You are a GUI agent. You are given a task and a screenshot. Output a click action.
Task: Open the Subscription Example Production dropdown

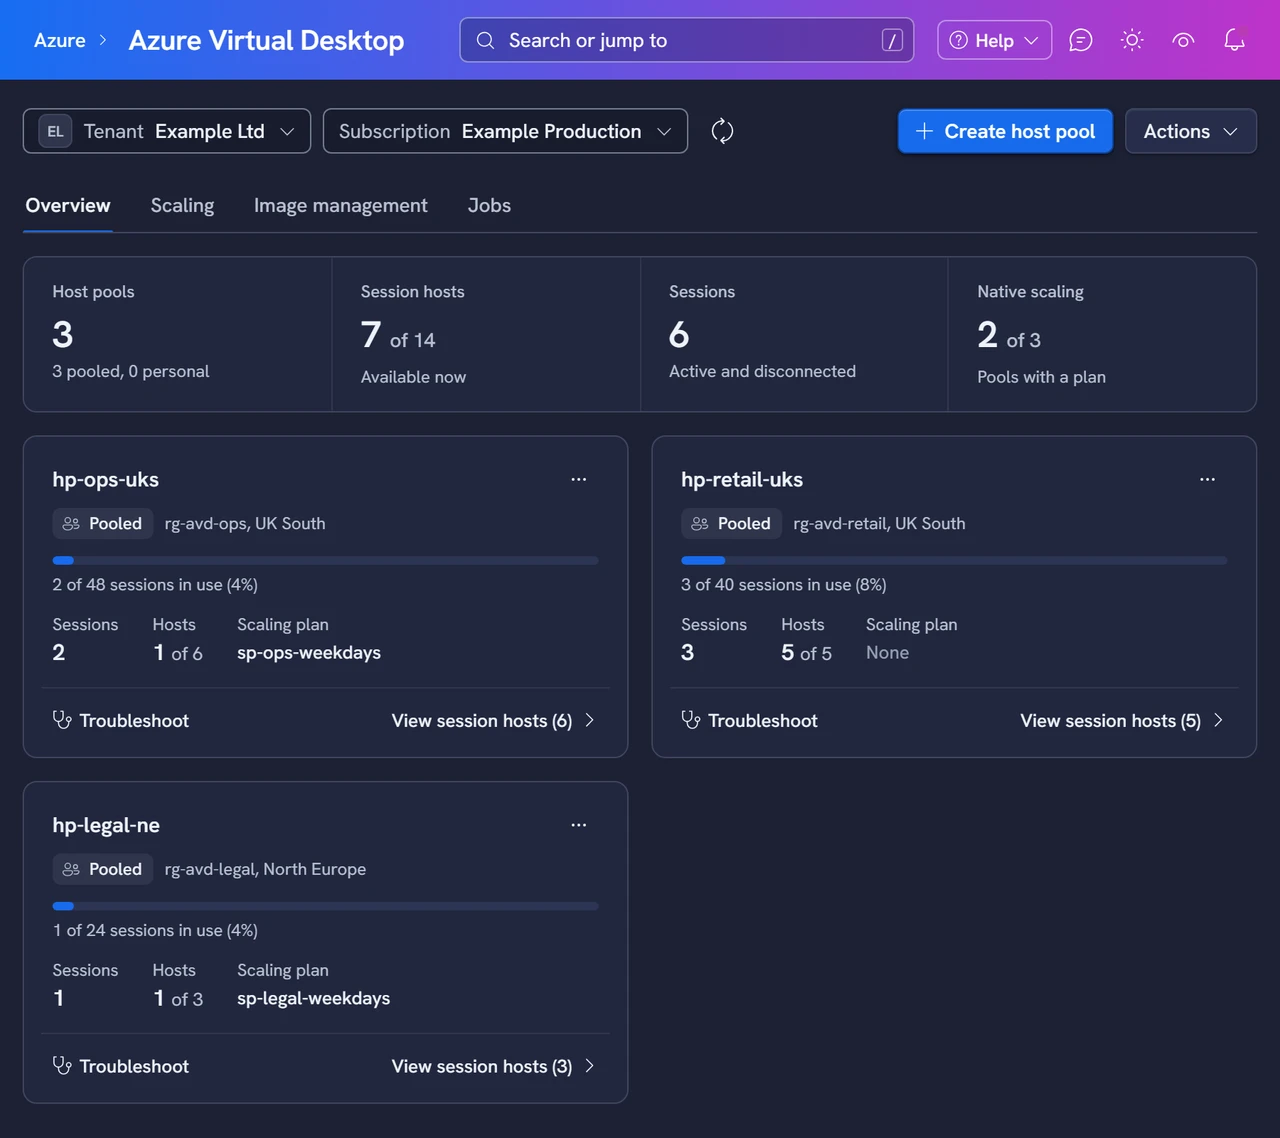(505, 131)
